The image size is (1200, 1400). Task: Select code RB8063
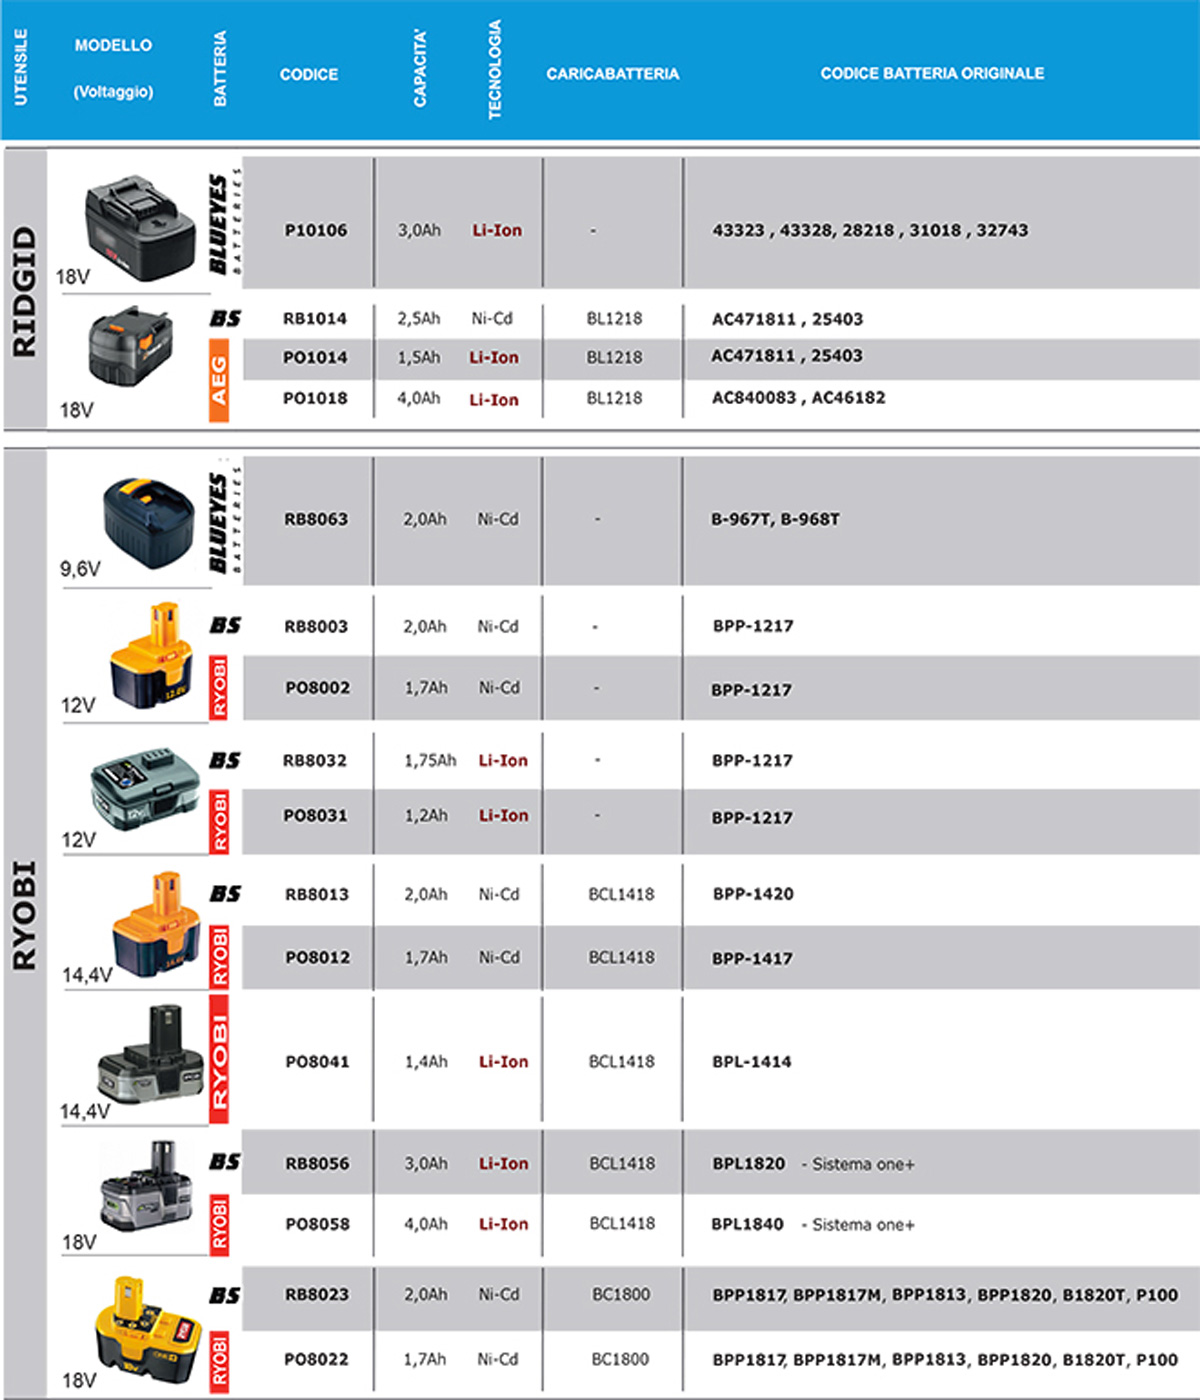coord(316,519)
